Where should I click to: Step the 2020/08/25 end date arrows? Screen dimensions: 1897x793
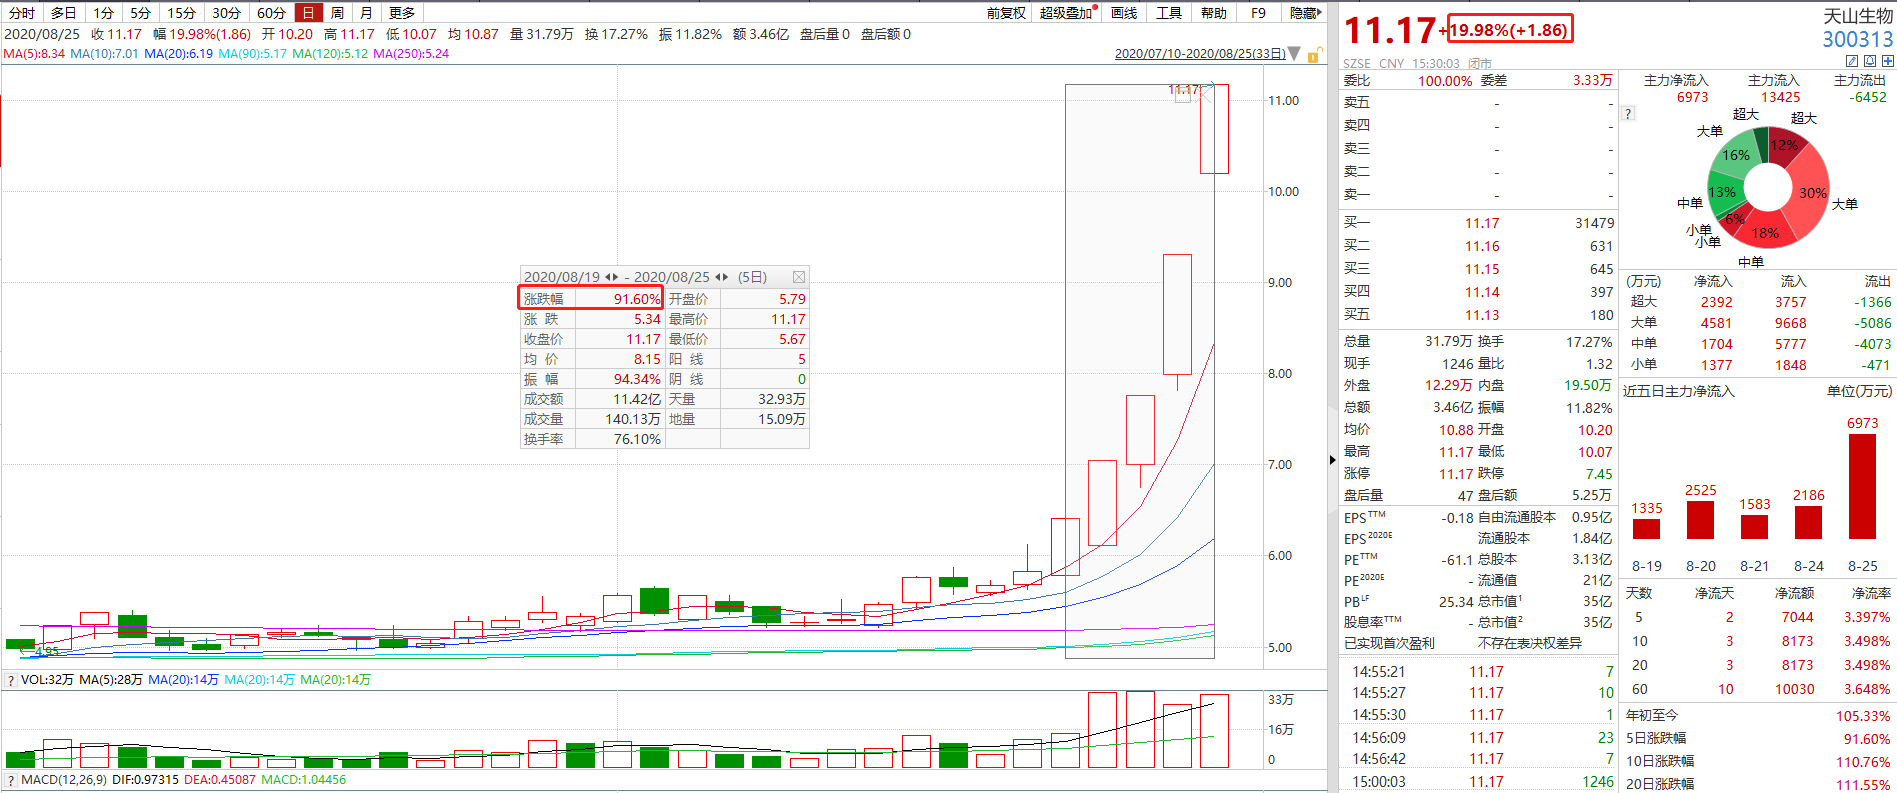(721, 277)
